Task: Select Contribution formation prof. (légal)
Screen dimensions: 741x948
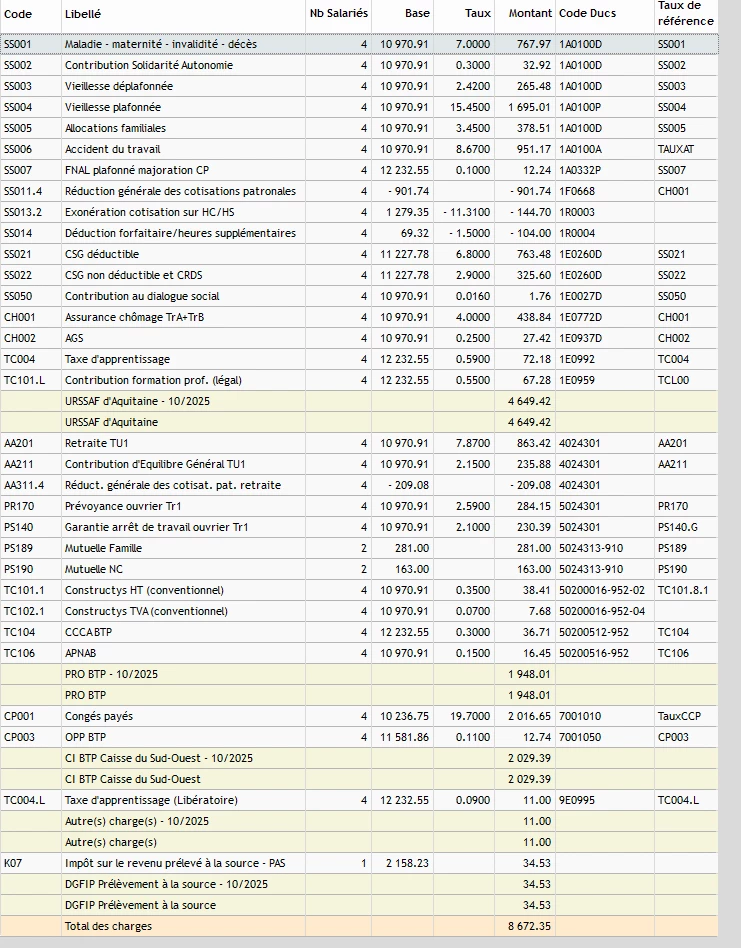Action: click(153, 380)
